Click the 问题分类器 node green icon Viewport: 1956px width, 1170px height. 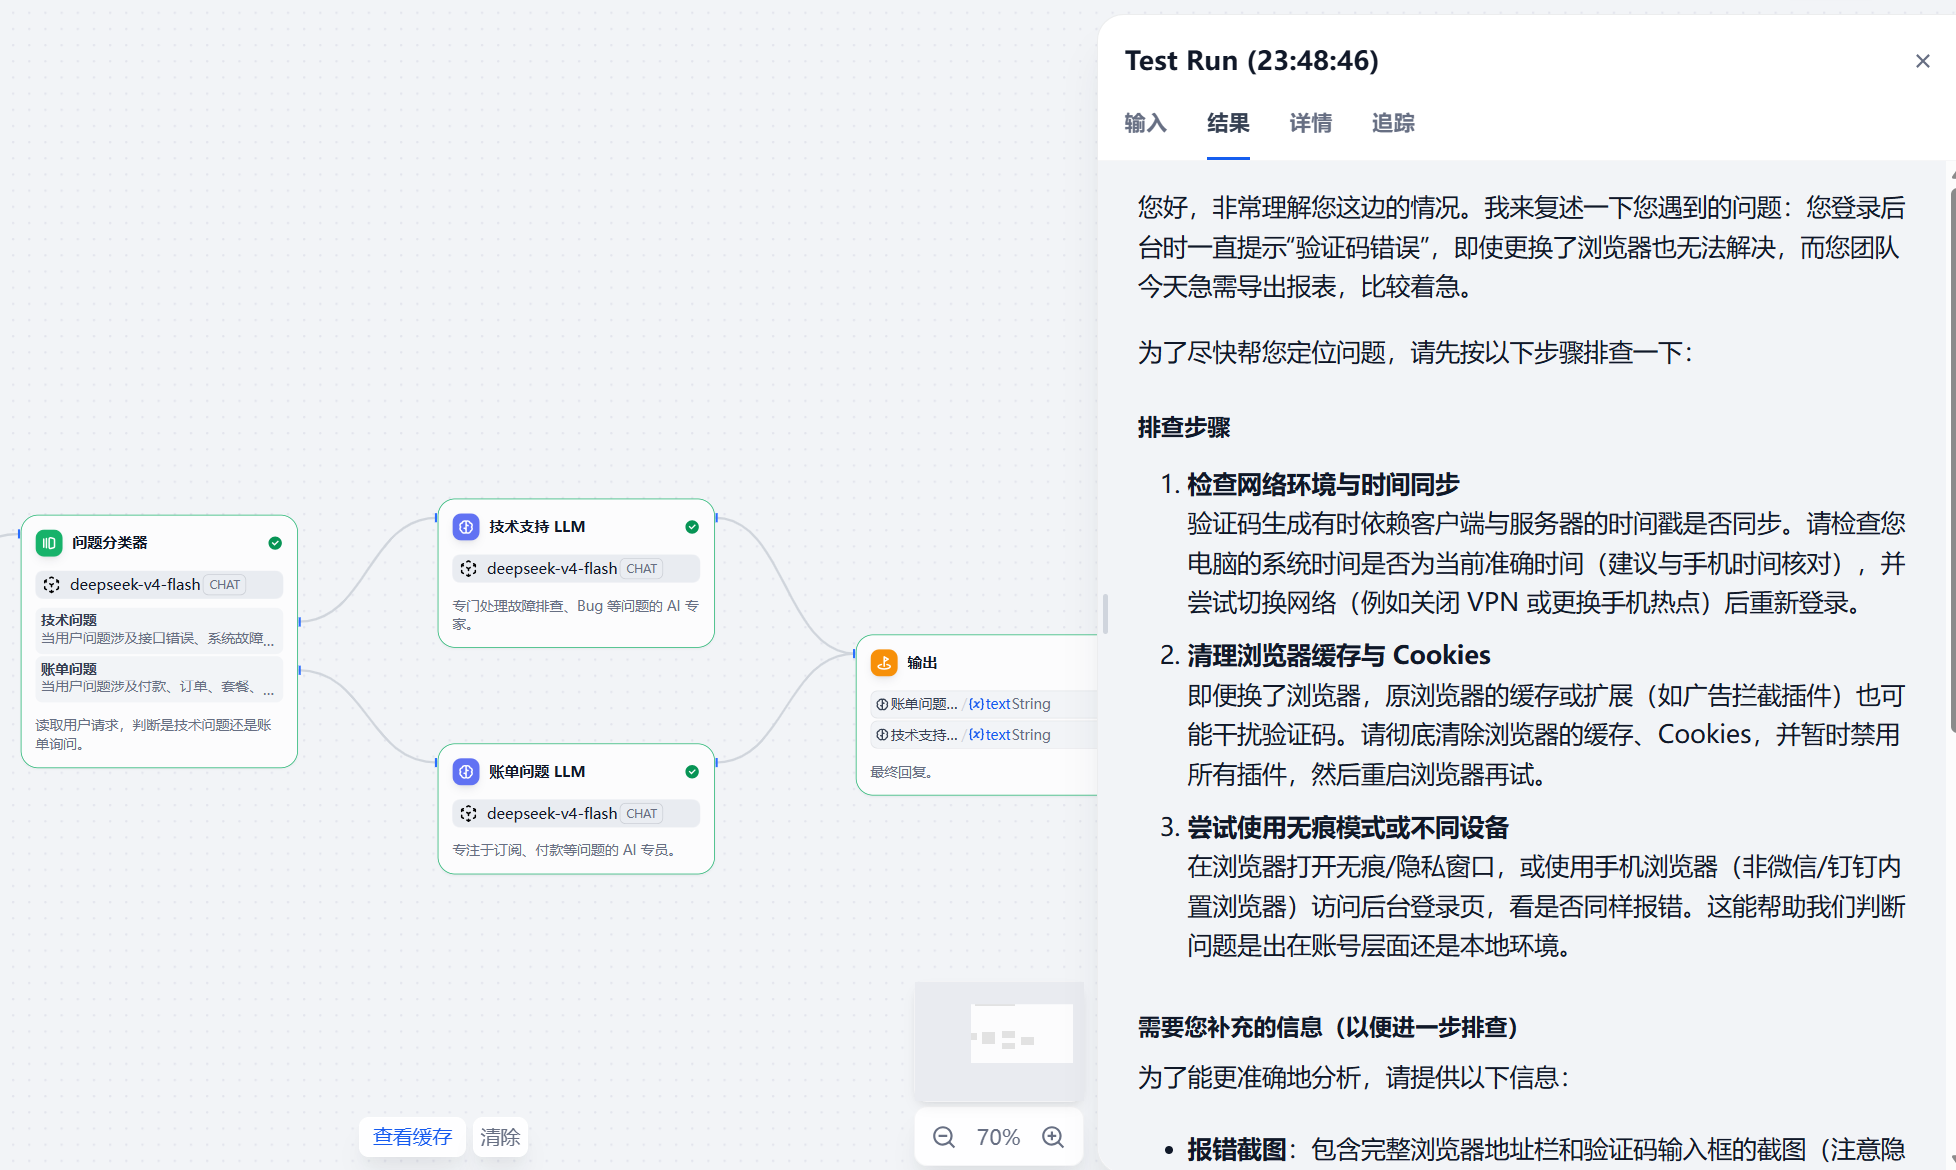(49, 543)
